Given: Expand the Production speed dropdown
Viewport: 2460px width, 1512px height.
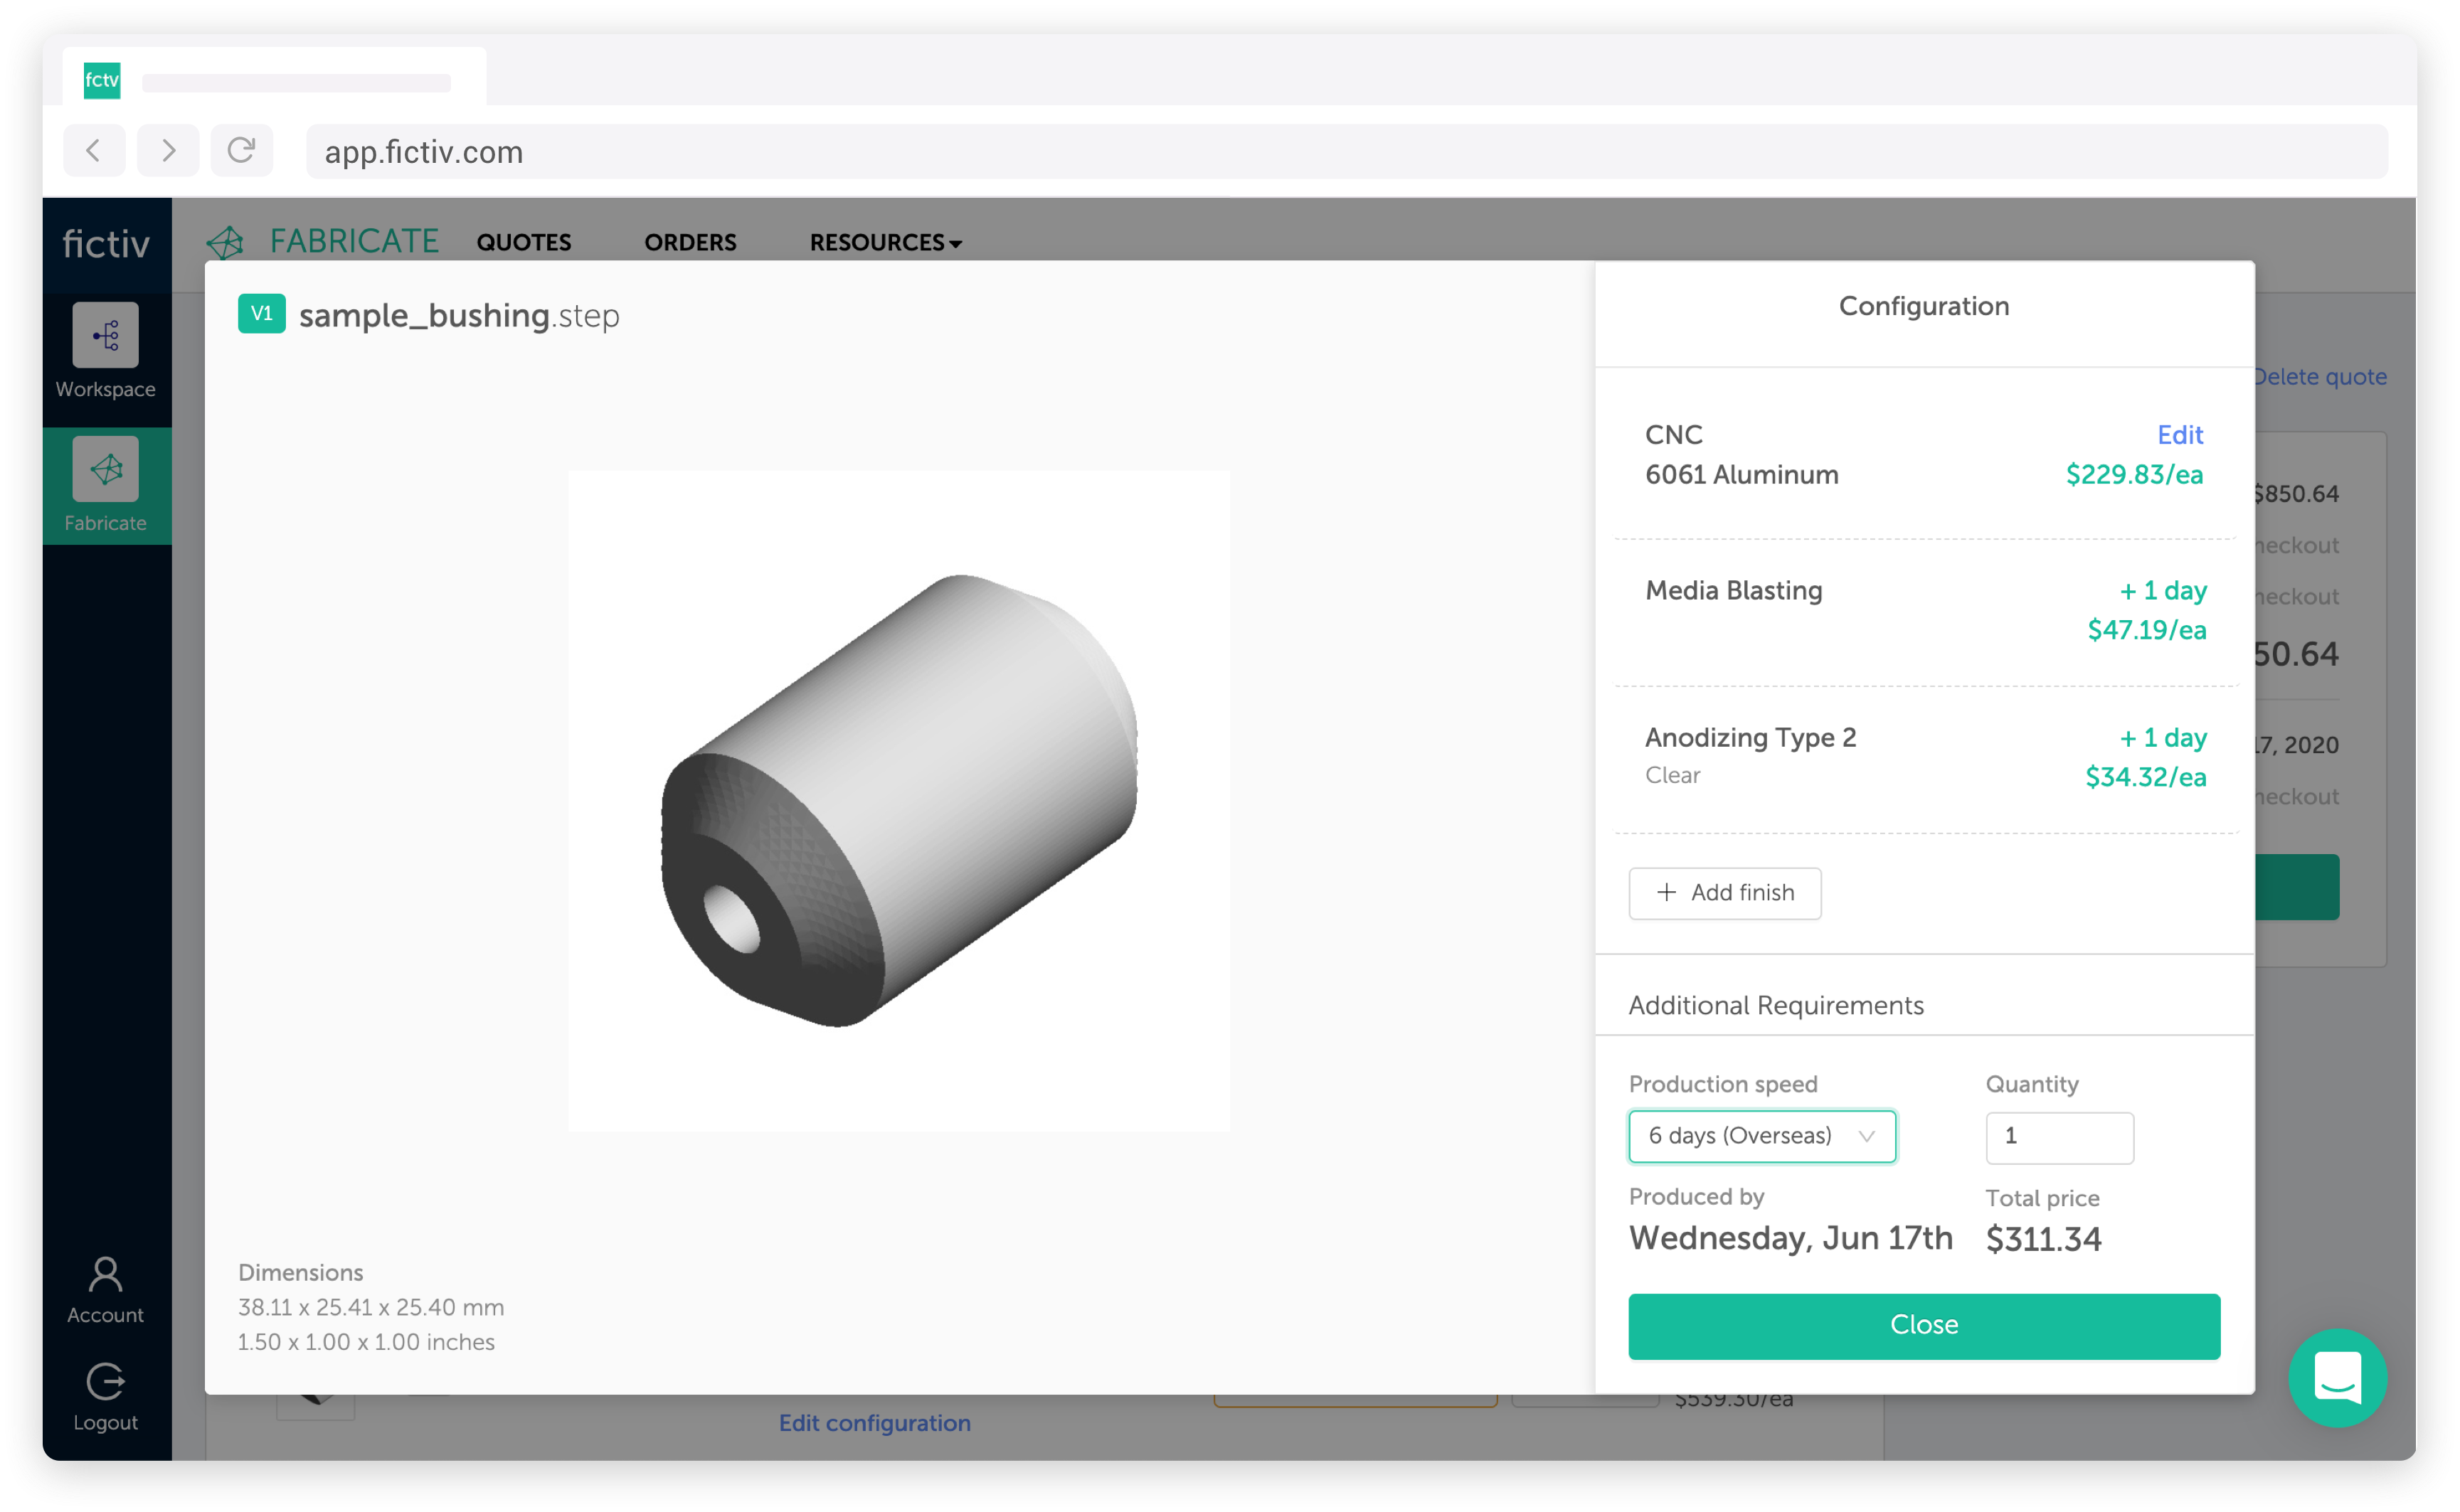Looking at the screenshot, I should point(1761,1136).
